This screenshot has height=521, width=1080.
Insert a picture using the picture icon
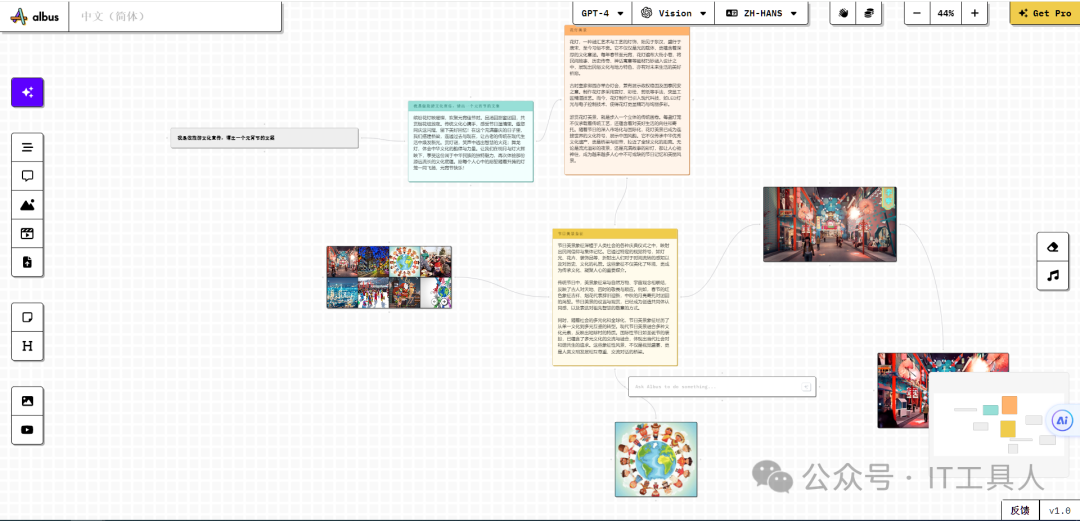(28, 400)
